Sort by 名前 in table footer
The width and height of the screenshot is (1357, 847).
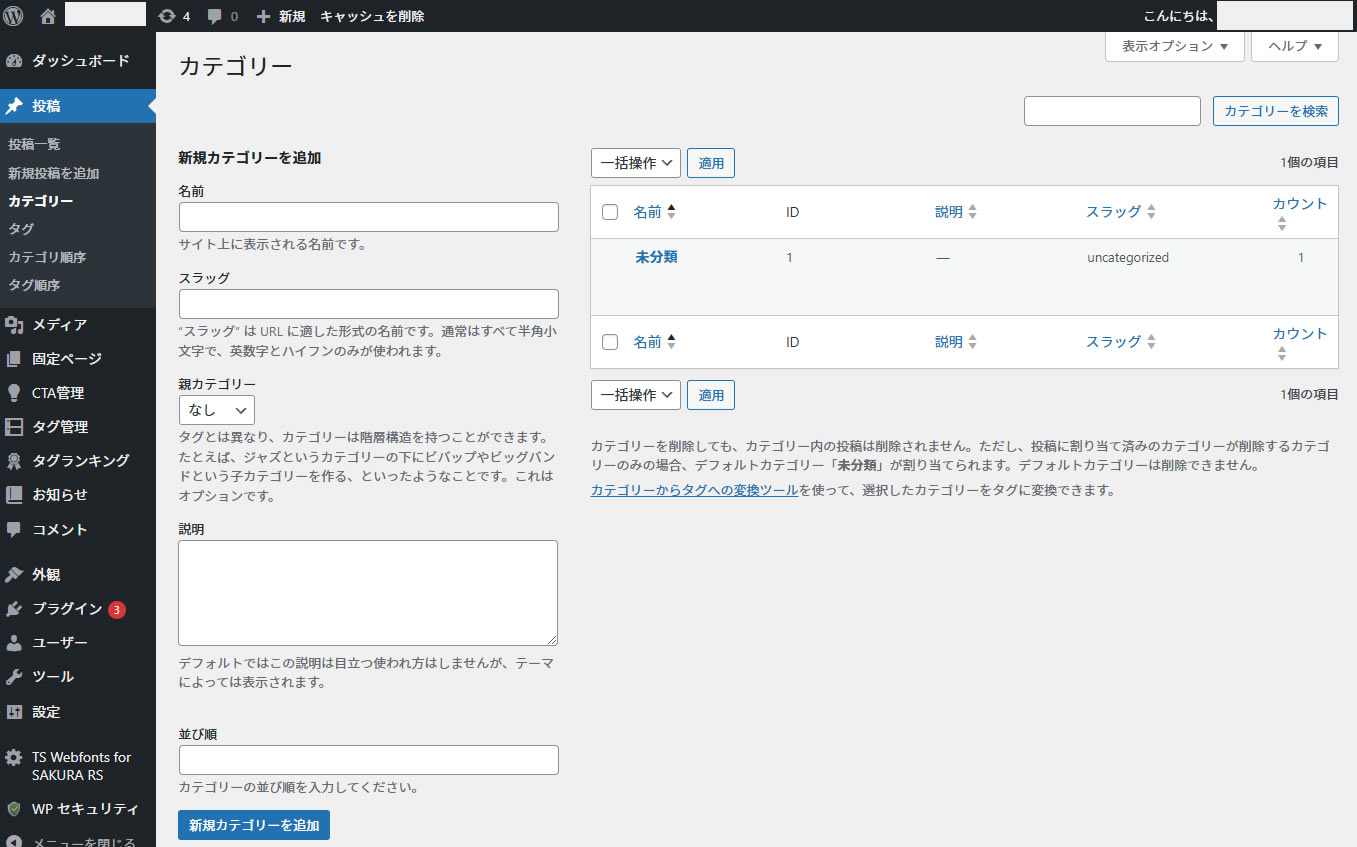tap(655, 342)
